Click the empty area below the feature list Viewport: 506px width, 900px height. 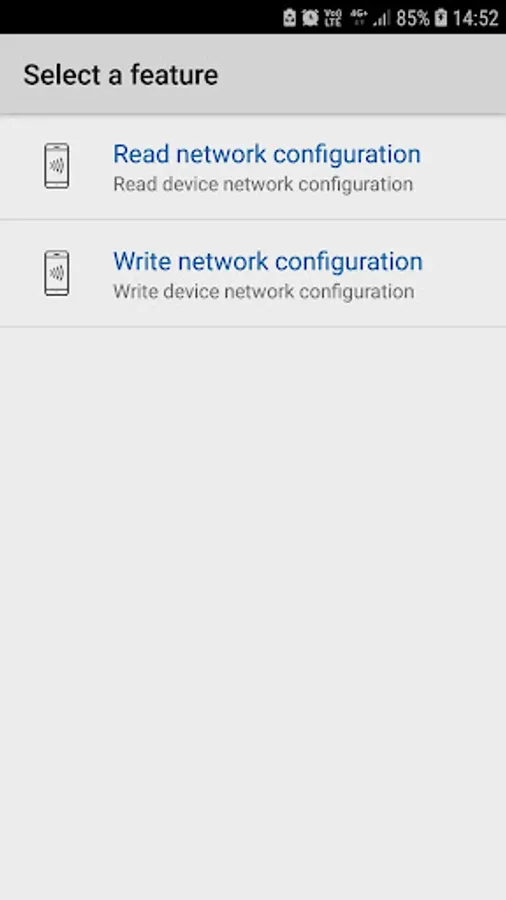253,613
